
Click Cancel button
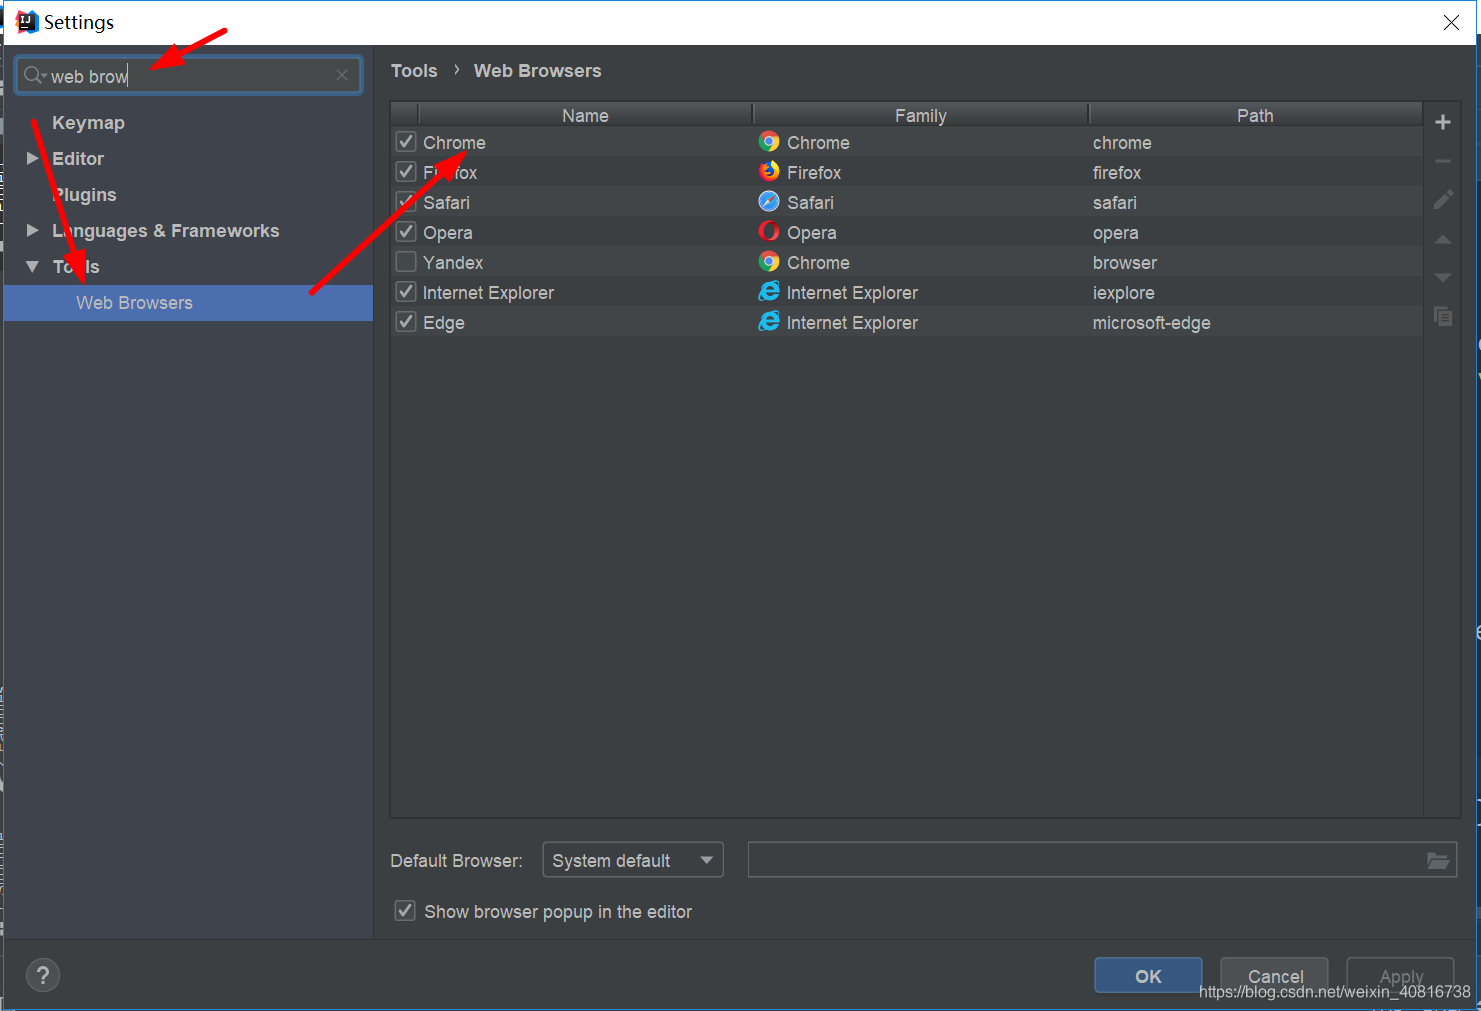pos(1275,976)
